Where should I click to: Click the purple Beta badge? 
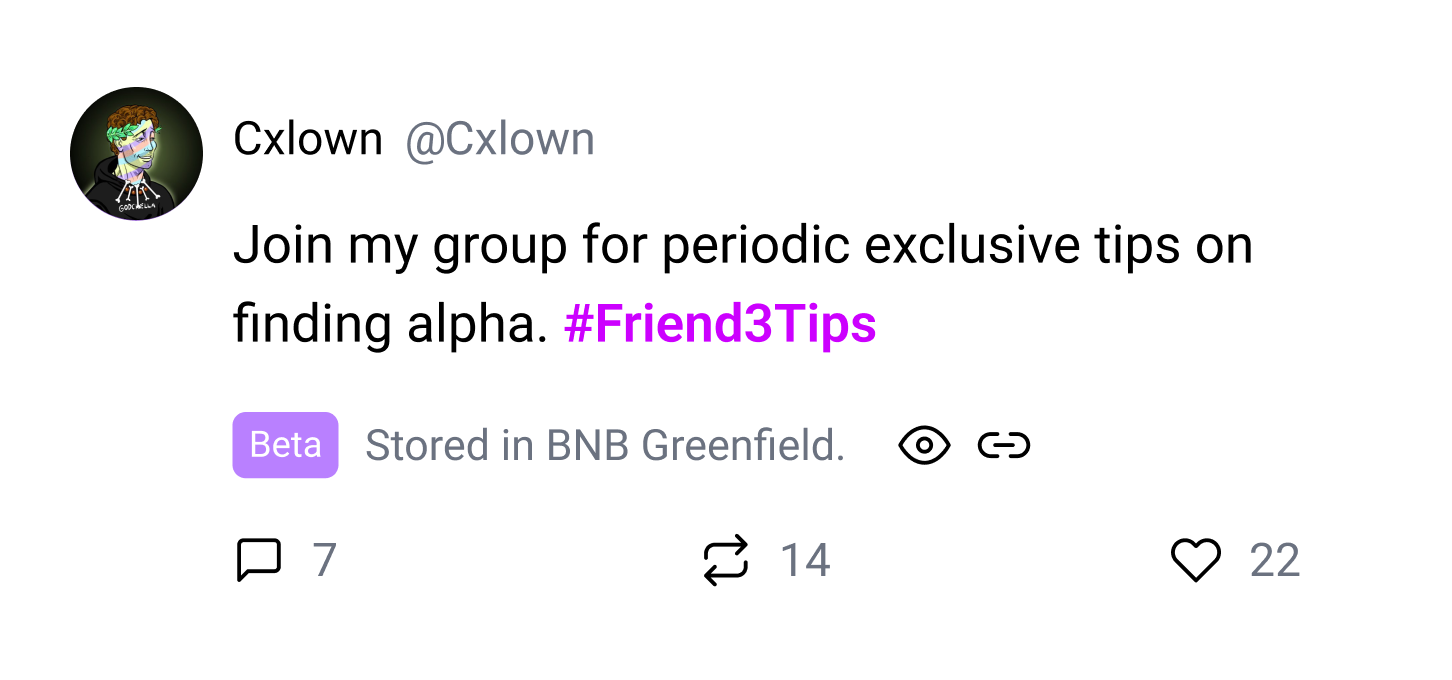(285, 445)
